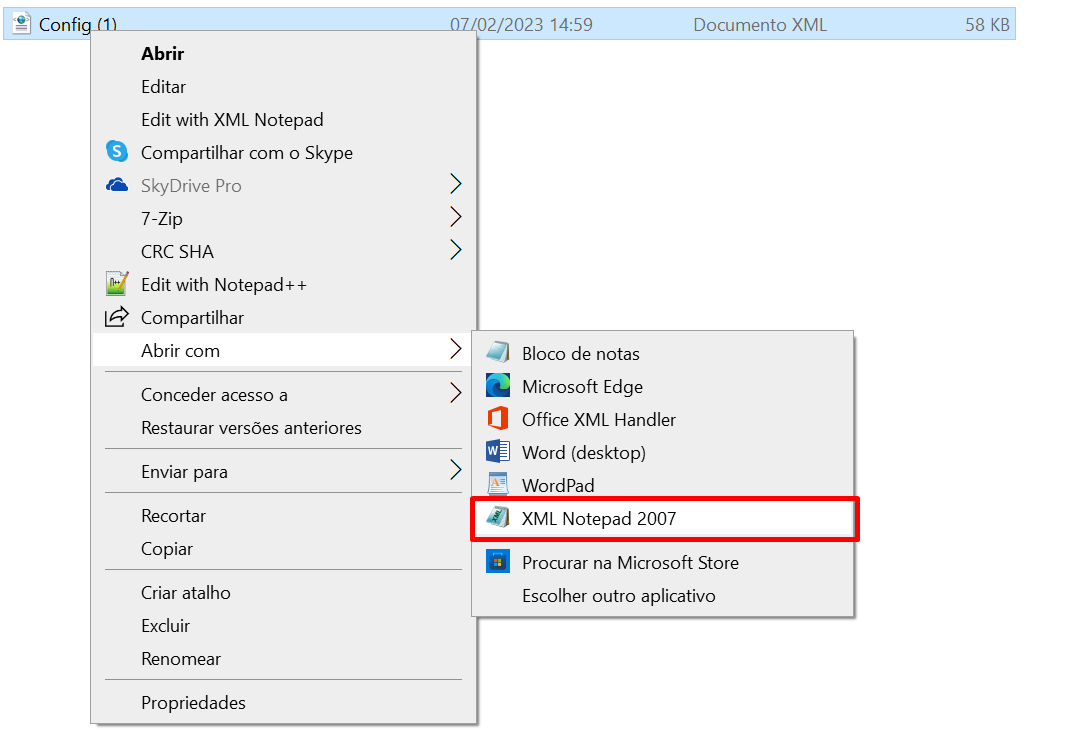Click the 58 KB size cell

coord(987,25)
